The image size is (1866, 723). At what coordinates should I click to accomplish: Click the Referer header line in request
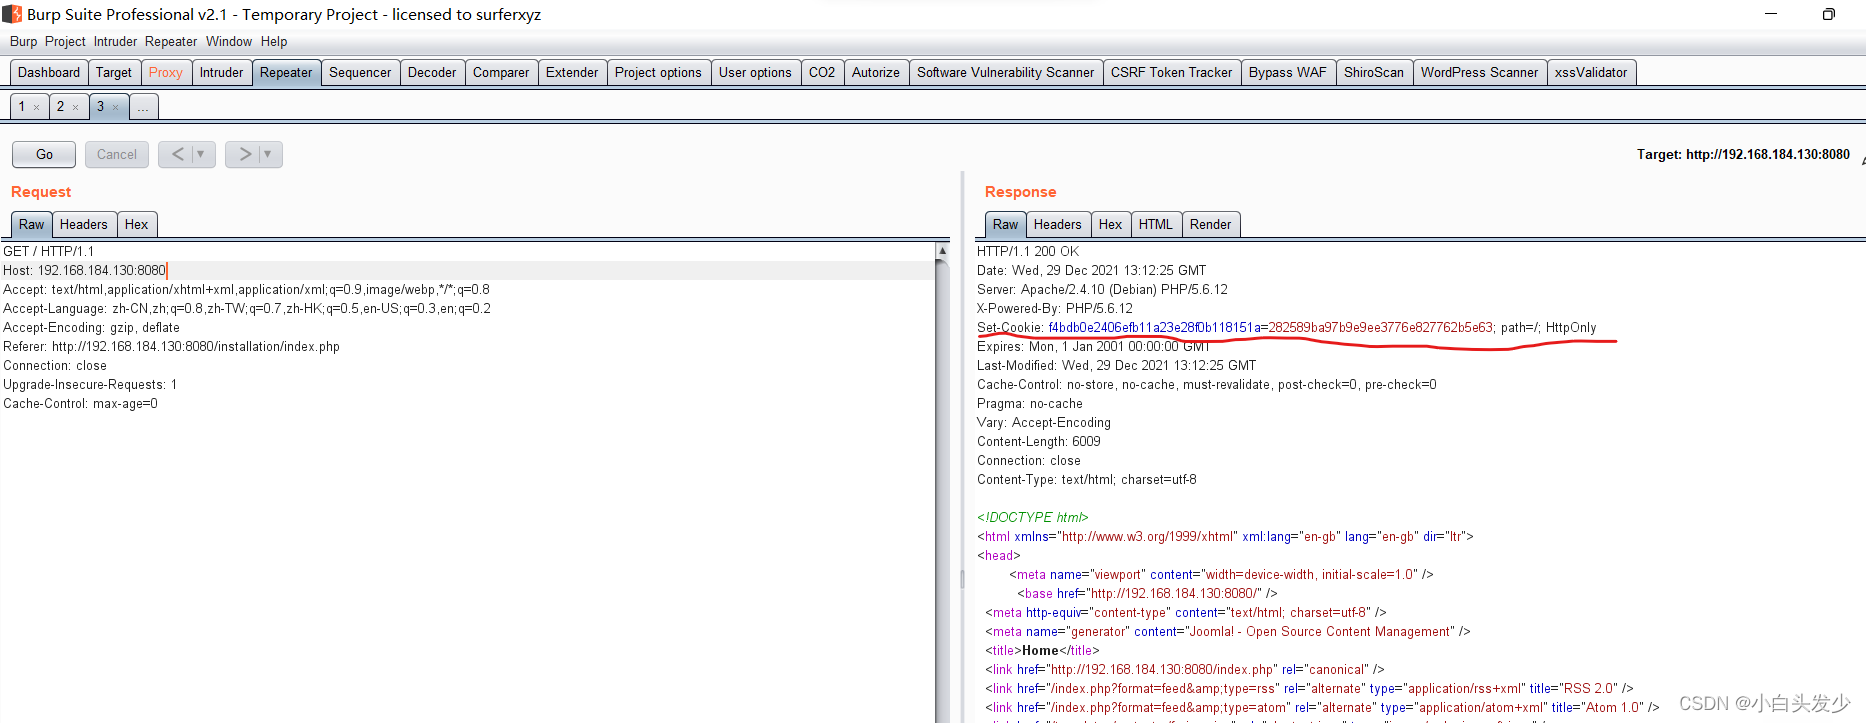click(x=171, y=346)
